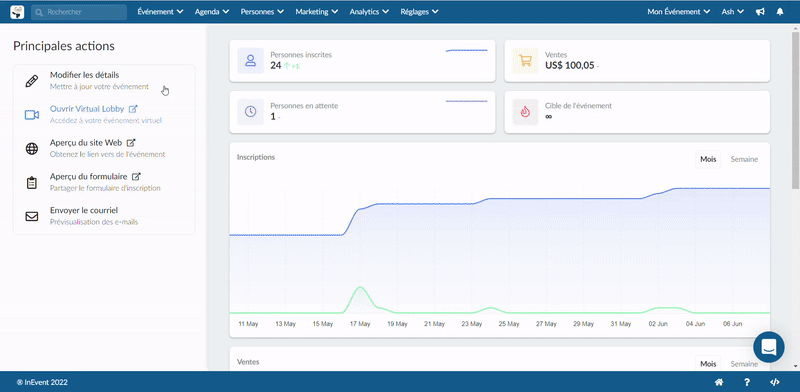Click the envelope icon beside Envoyer le courriel

point(32,216)
